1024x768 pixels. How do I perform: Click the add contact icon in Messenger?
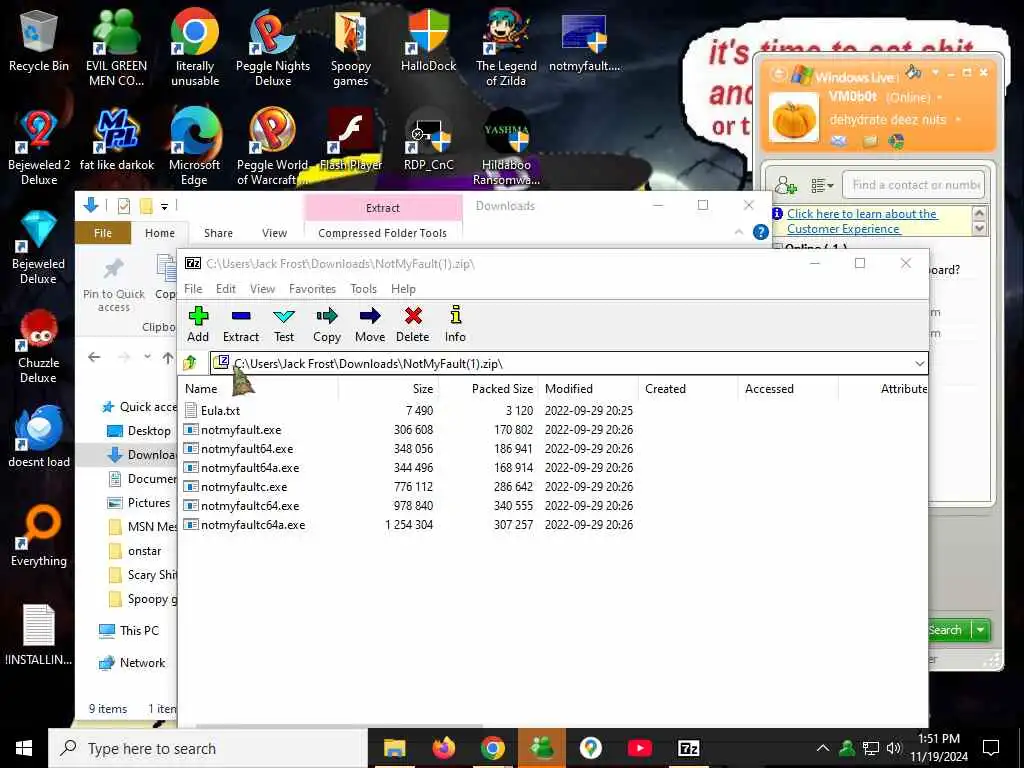pos(786,186)
